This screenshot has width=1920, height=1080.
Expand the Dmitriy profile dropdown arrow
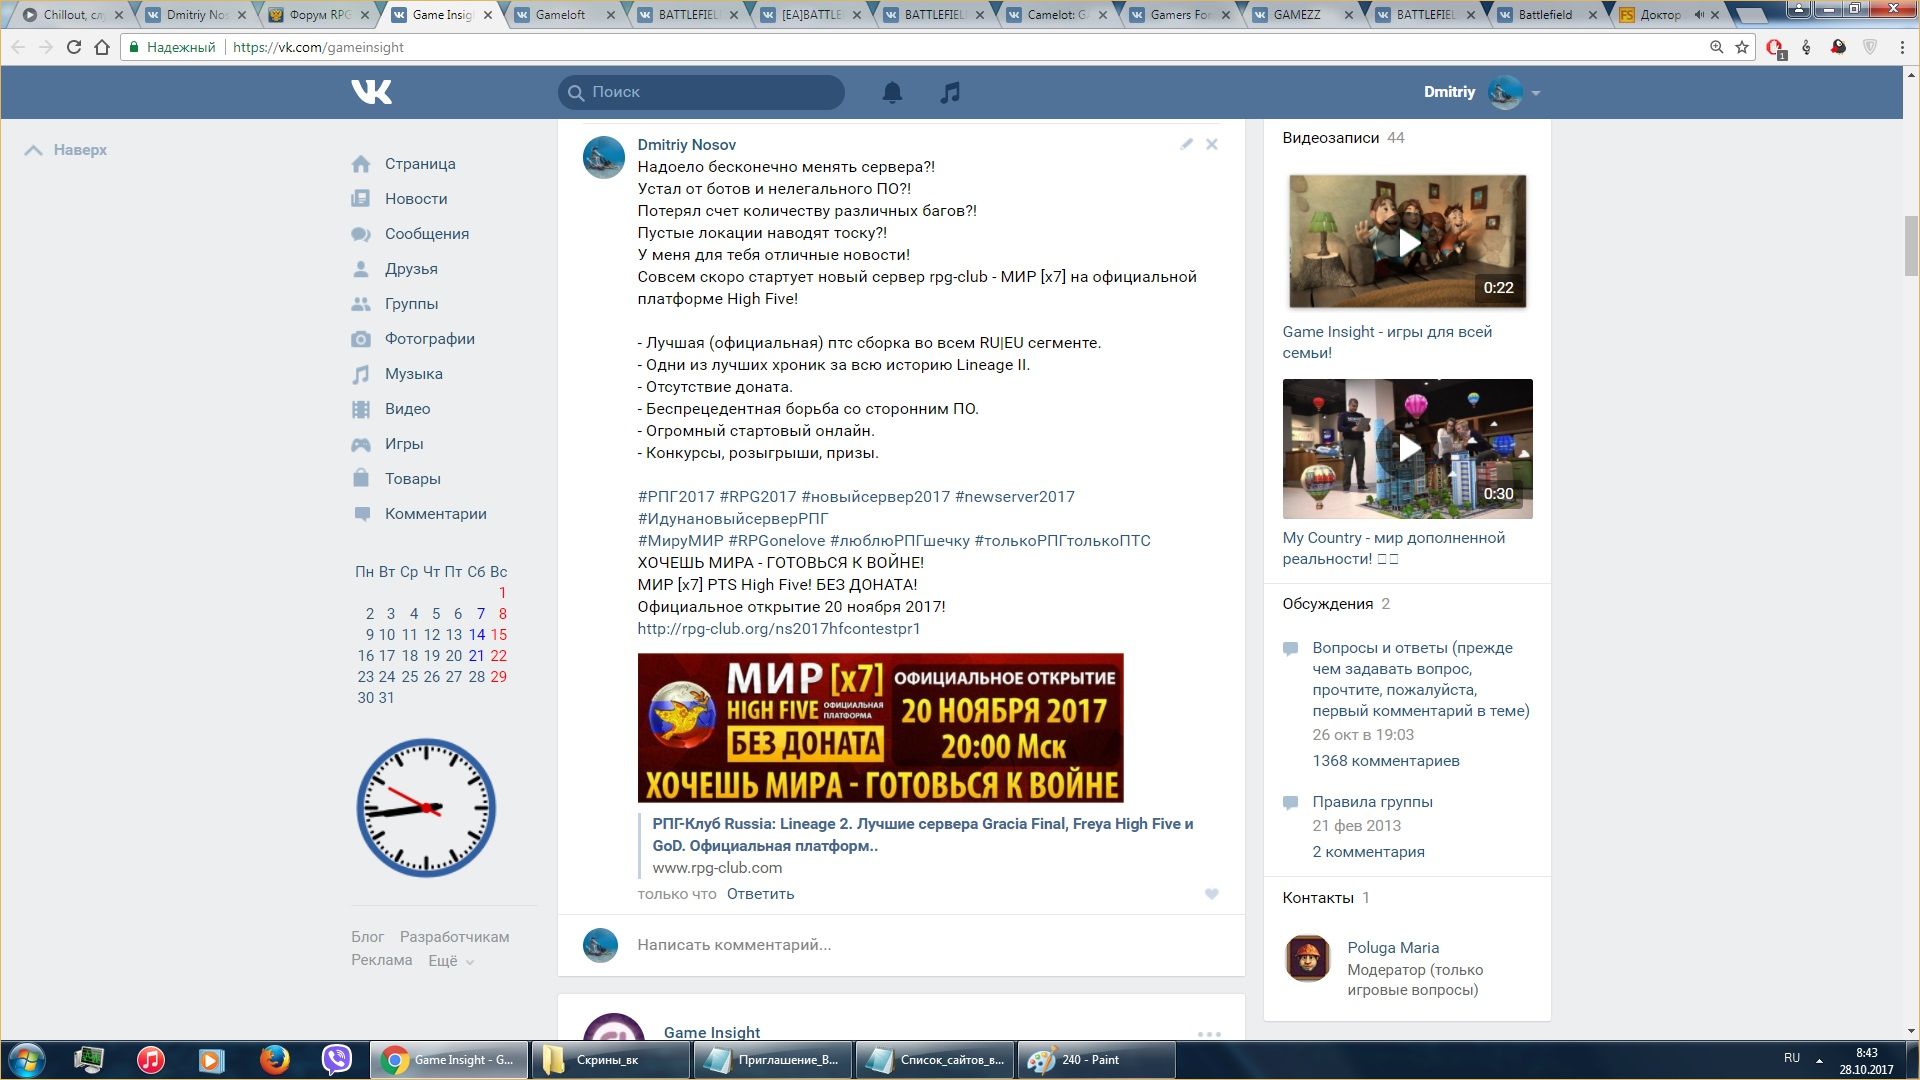[x=1536, y=93]
